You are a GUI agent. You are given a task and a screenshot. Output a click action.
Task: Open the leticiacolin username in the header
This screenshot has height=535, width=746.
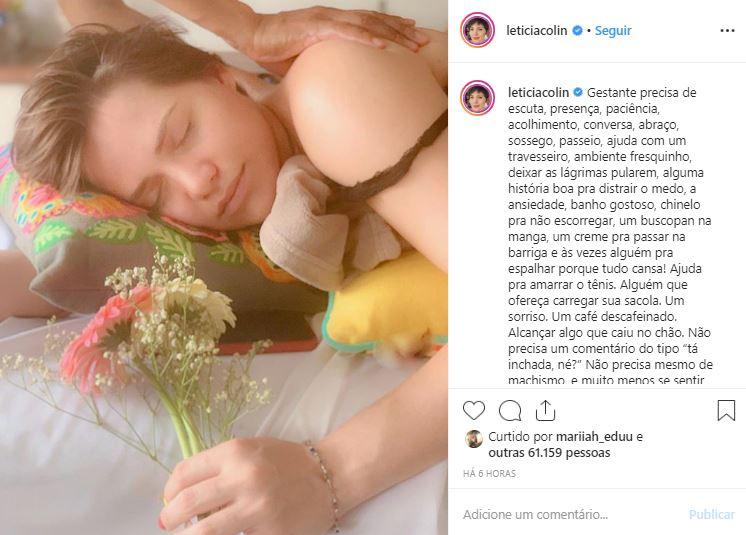[537, 30]
